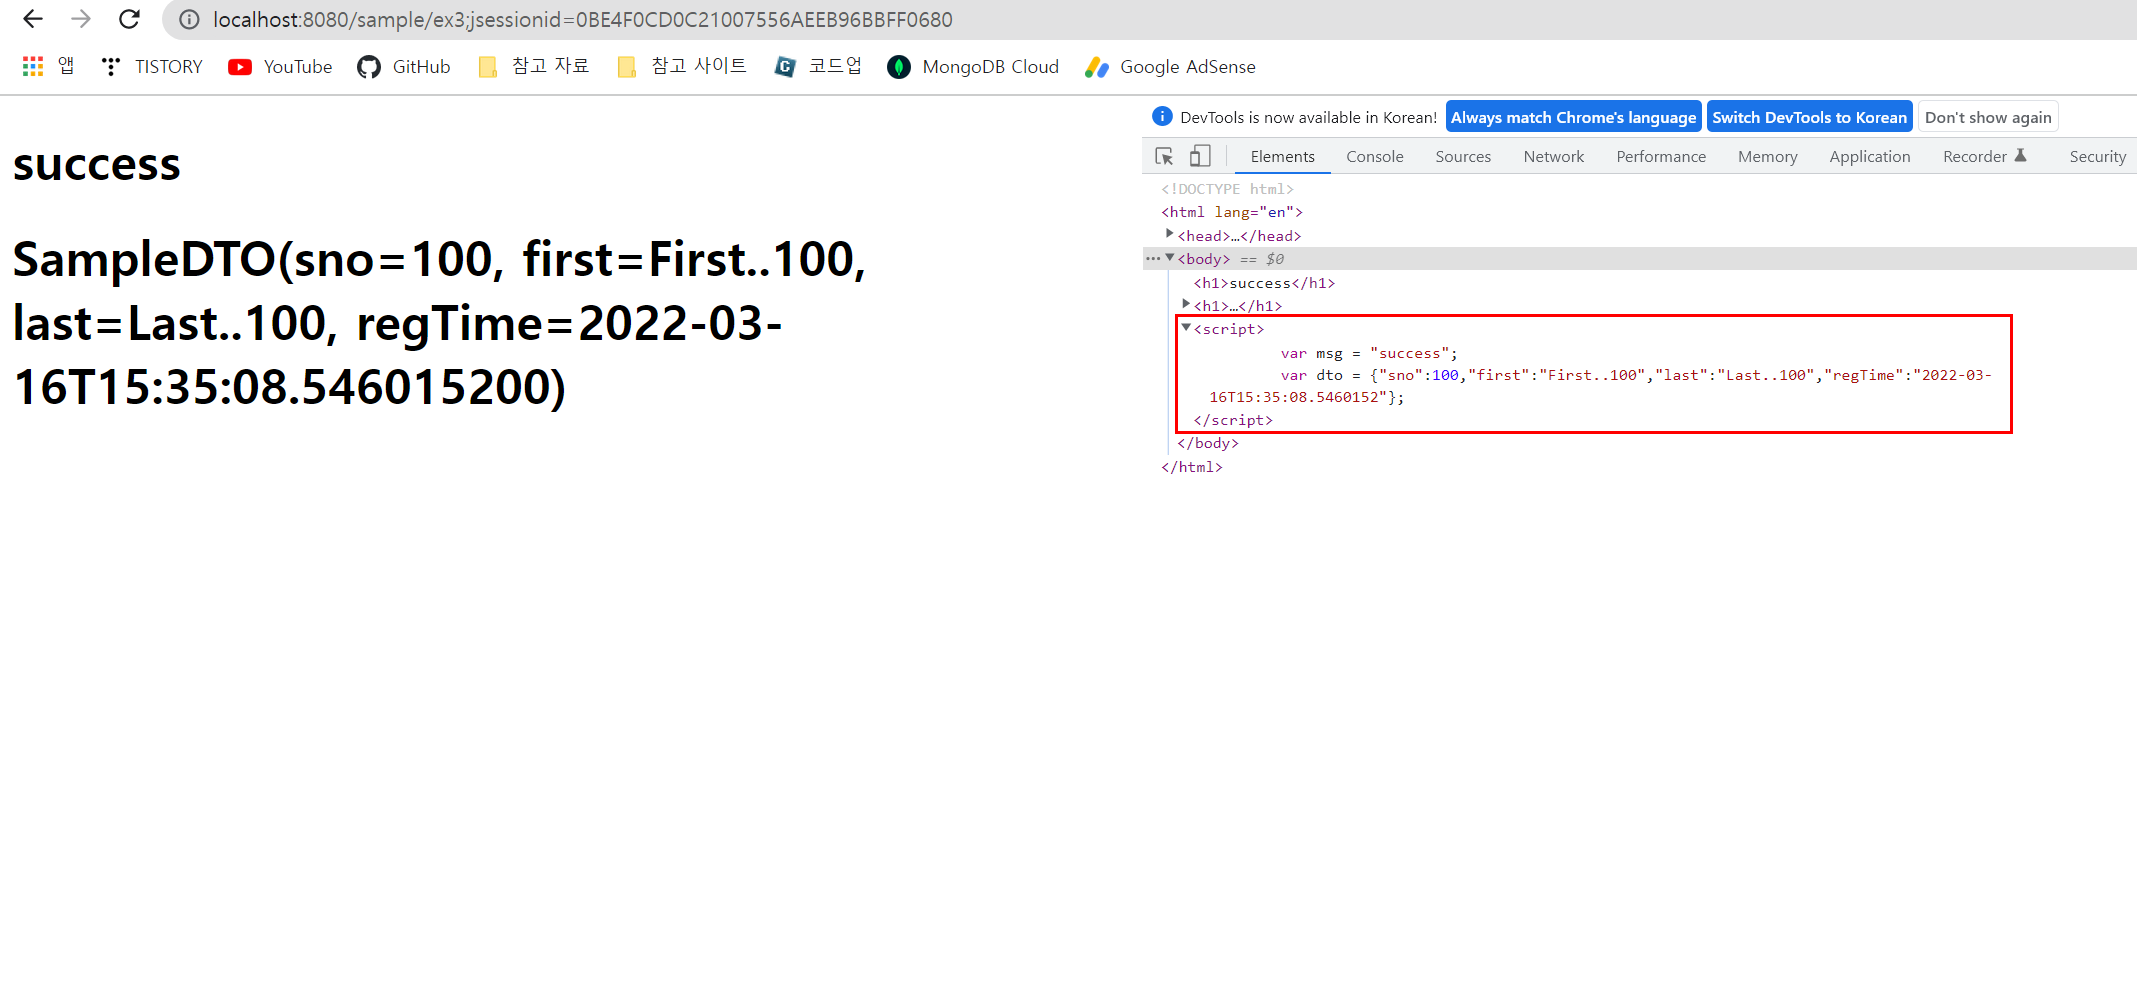Image resolution: width=2137 pixels, height=1002 pixels.
Task: Open the YouTube bookmark
Action: pyautogui.click(x=280, y=67)
